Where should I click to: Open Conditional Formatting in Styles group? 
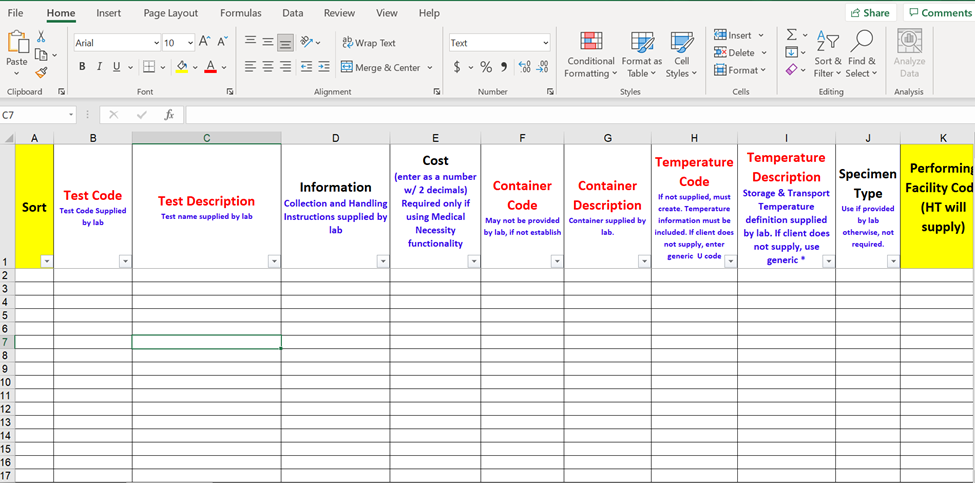590,53
